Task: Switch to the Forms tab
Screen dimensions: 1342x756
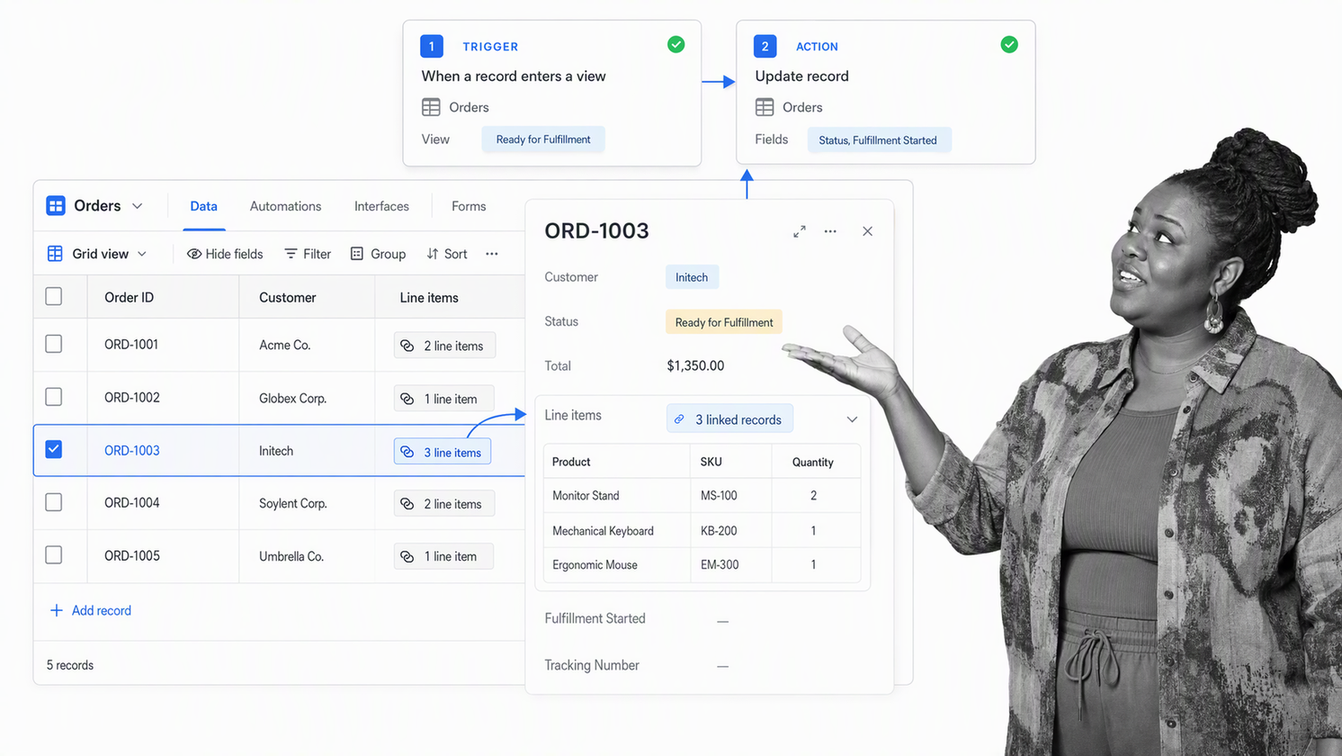Action: tap(469, 206)
